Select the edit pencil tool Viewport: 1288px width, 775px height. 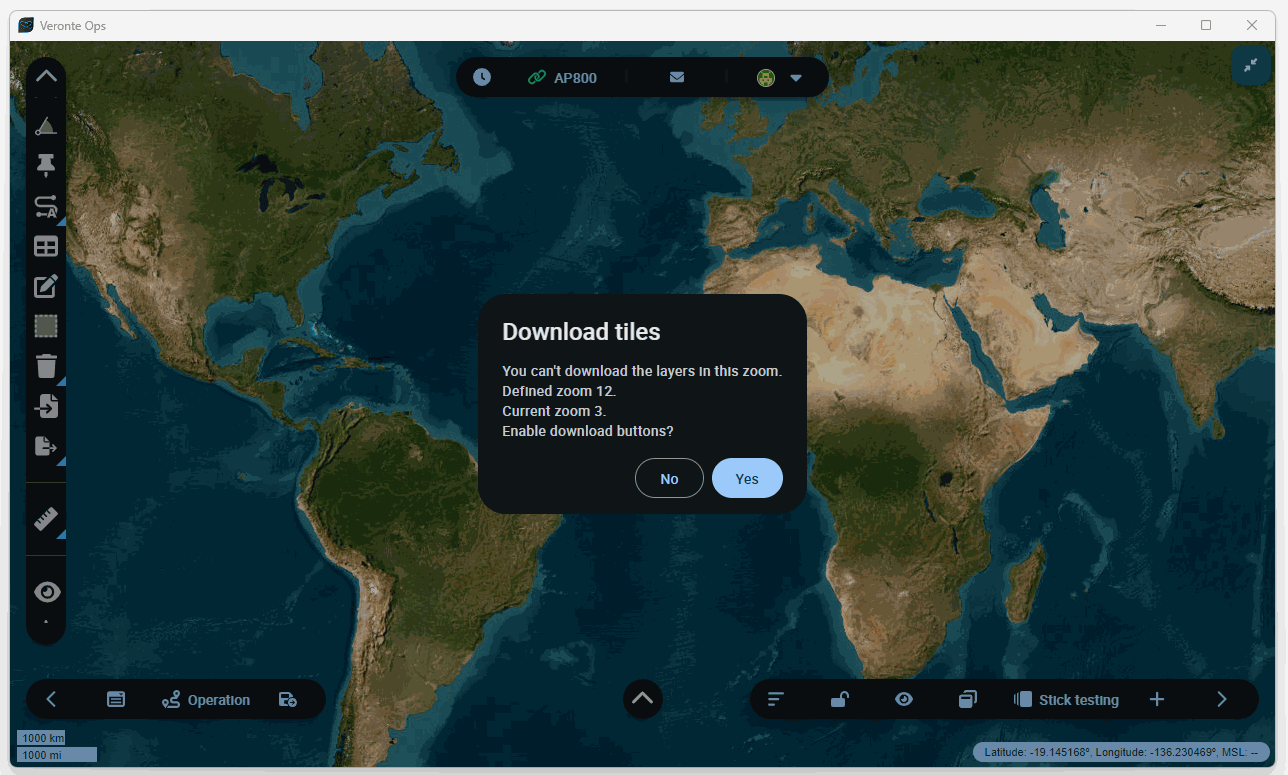tap(46, 287)
